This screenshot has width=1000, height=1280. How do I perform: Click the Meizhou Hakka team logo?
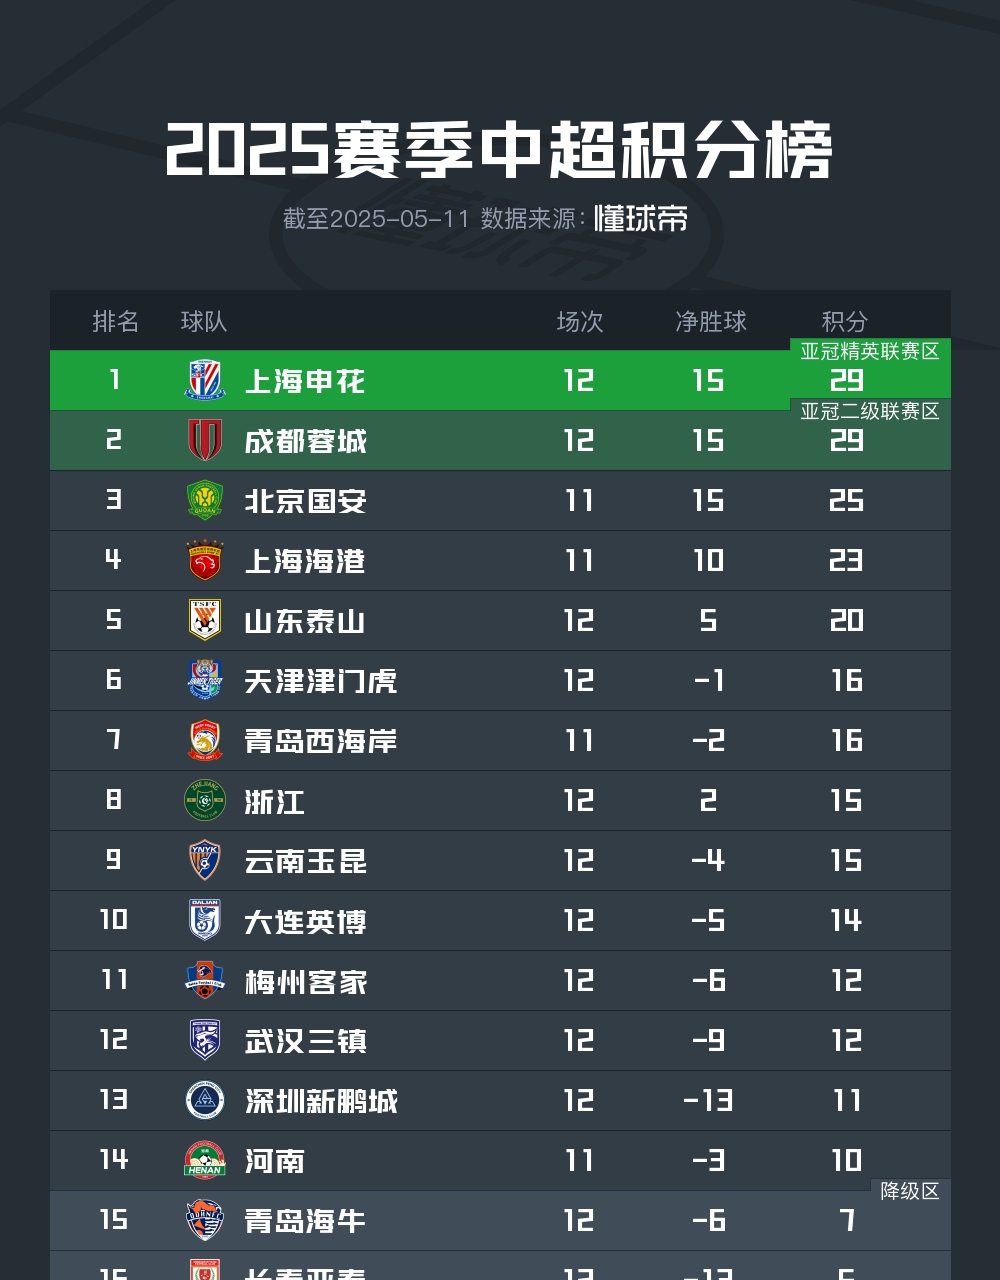205,980
